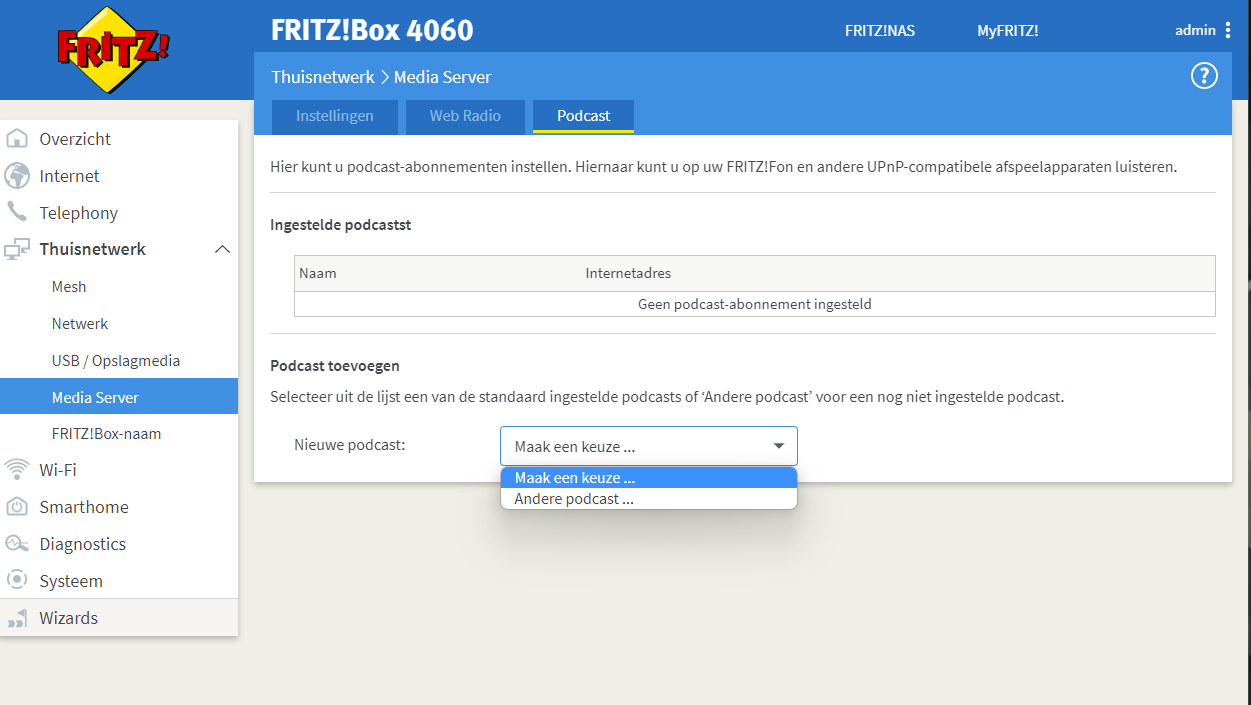
Task: Switch to the Web Radio tab
Action: point(465,116)
